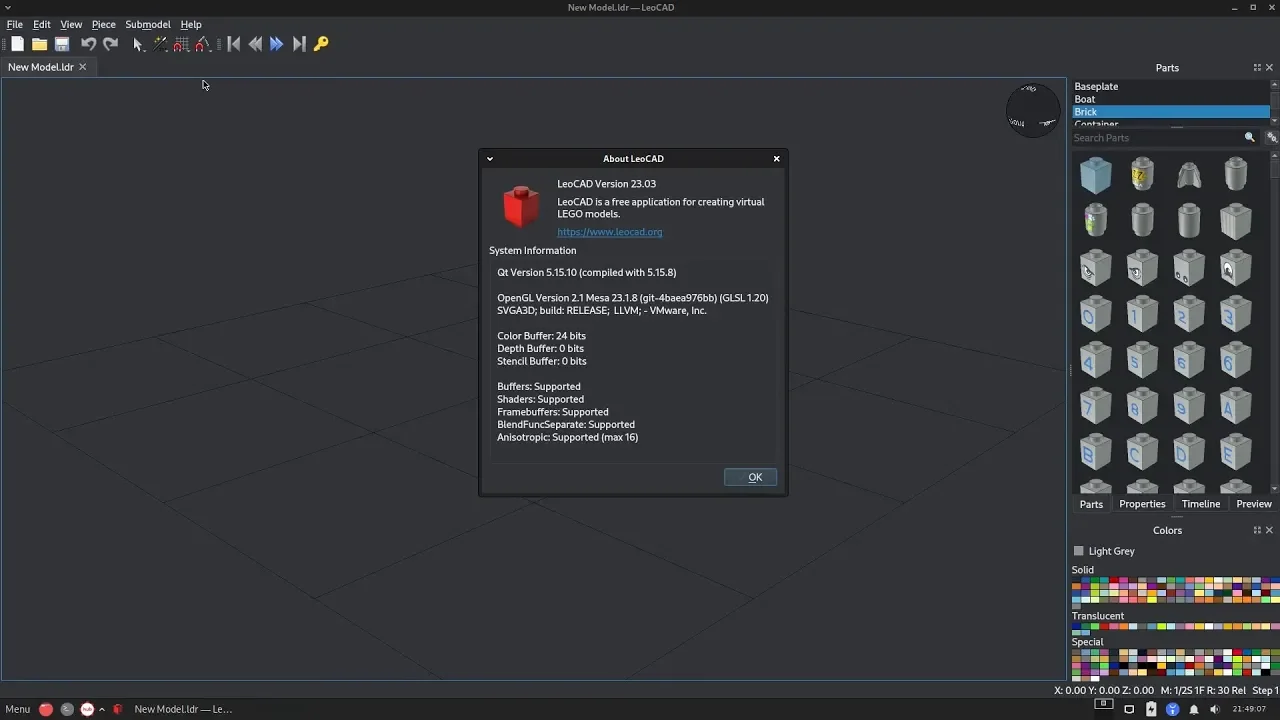This screenshot has width=1280, height=720.
Task: Open the parts options gear button
Action: [1272, 138]
